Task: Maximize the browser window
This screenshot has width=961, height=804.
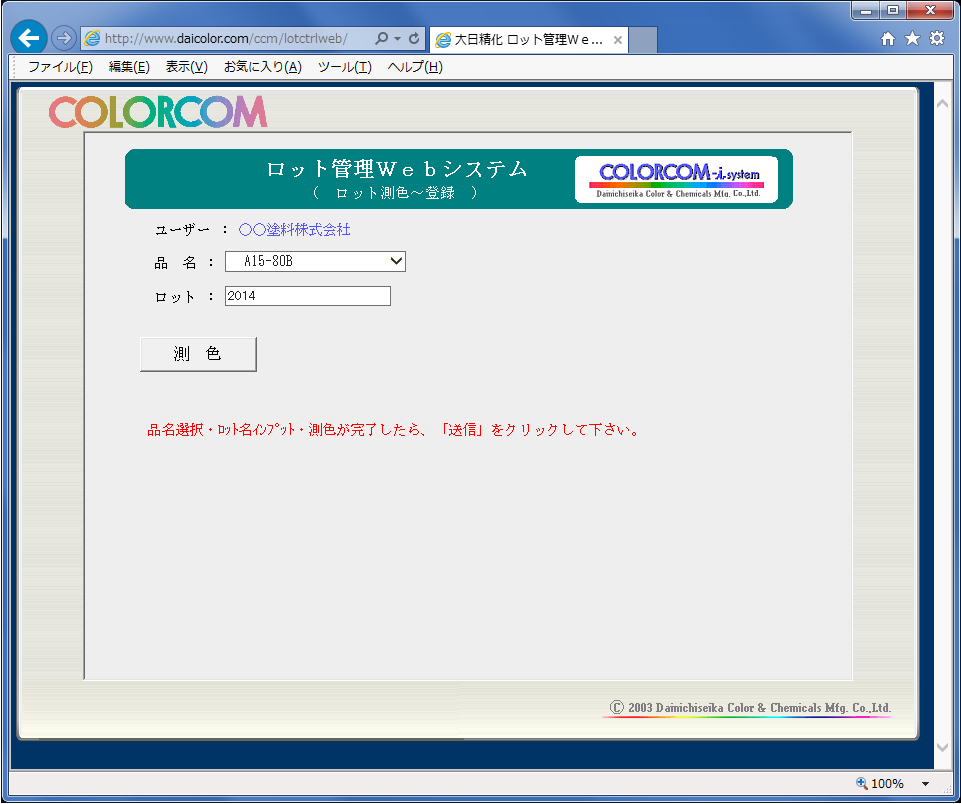Action: [893, 10]
